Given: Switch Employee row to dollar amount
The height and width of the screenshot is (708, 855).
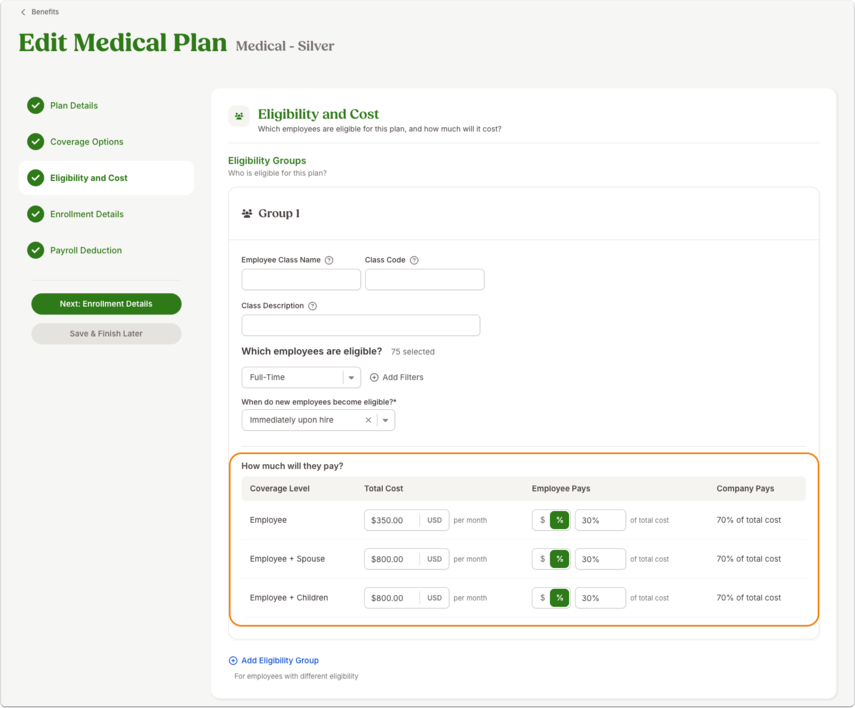Looking at the screenshot, I should (x=542, y=520).
